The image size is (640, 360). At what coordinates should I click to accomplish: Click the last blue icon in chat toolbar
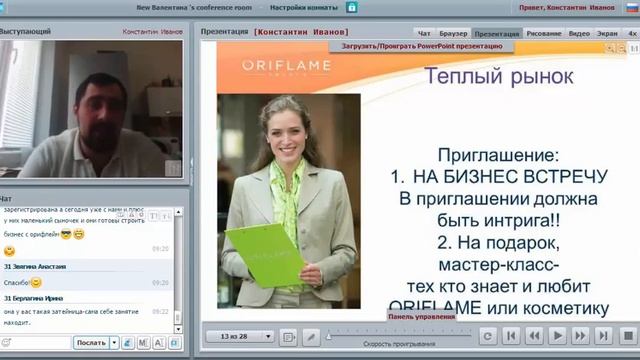tap(174, 343)
